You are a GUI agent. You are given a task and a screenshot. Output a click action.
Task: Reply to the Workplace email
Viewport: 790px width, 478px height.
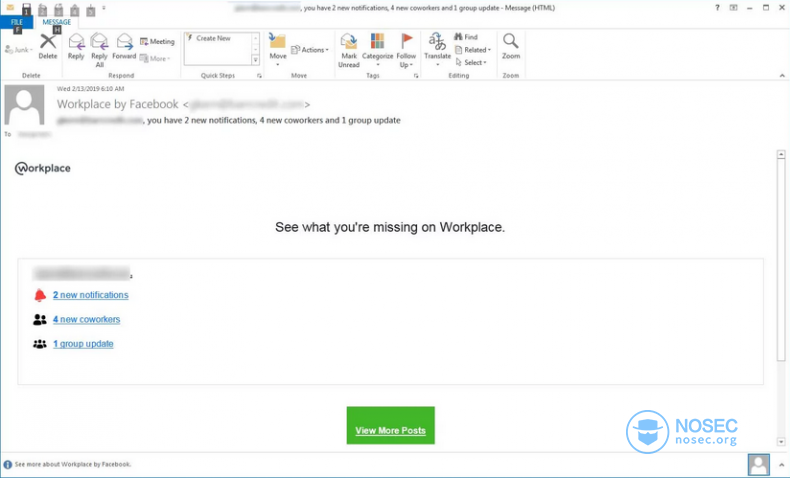click(x=76, y=46)
